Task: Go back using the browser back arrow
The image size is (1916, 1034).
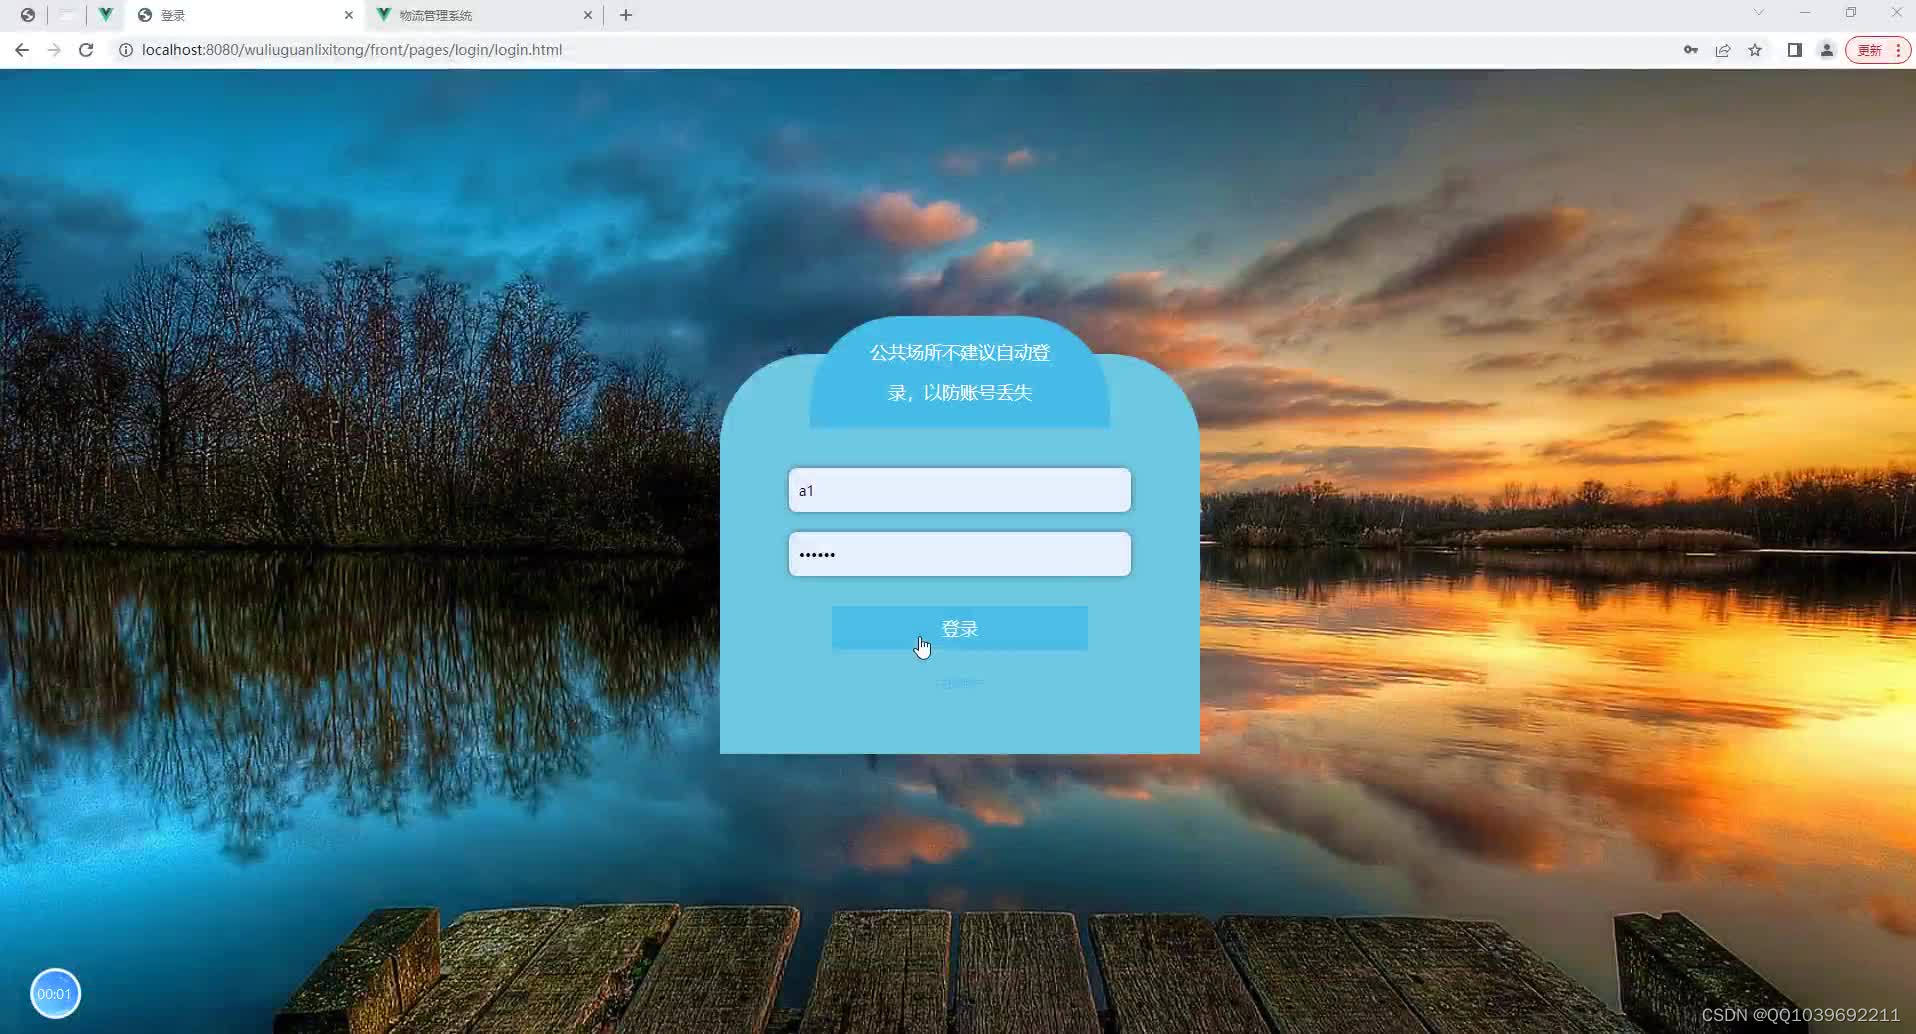Action: pyautogui.click(x=22, y=50)
